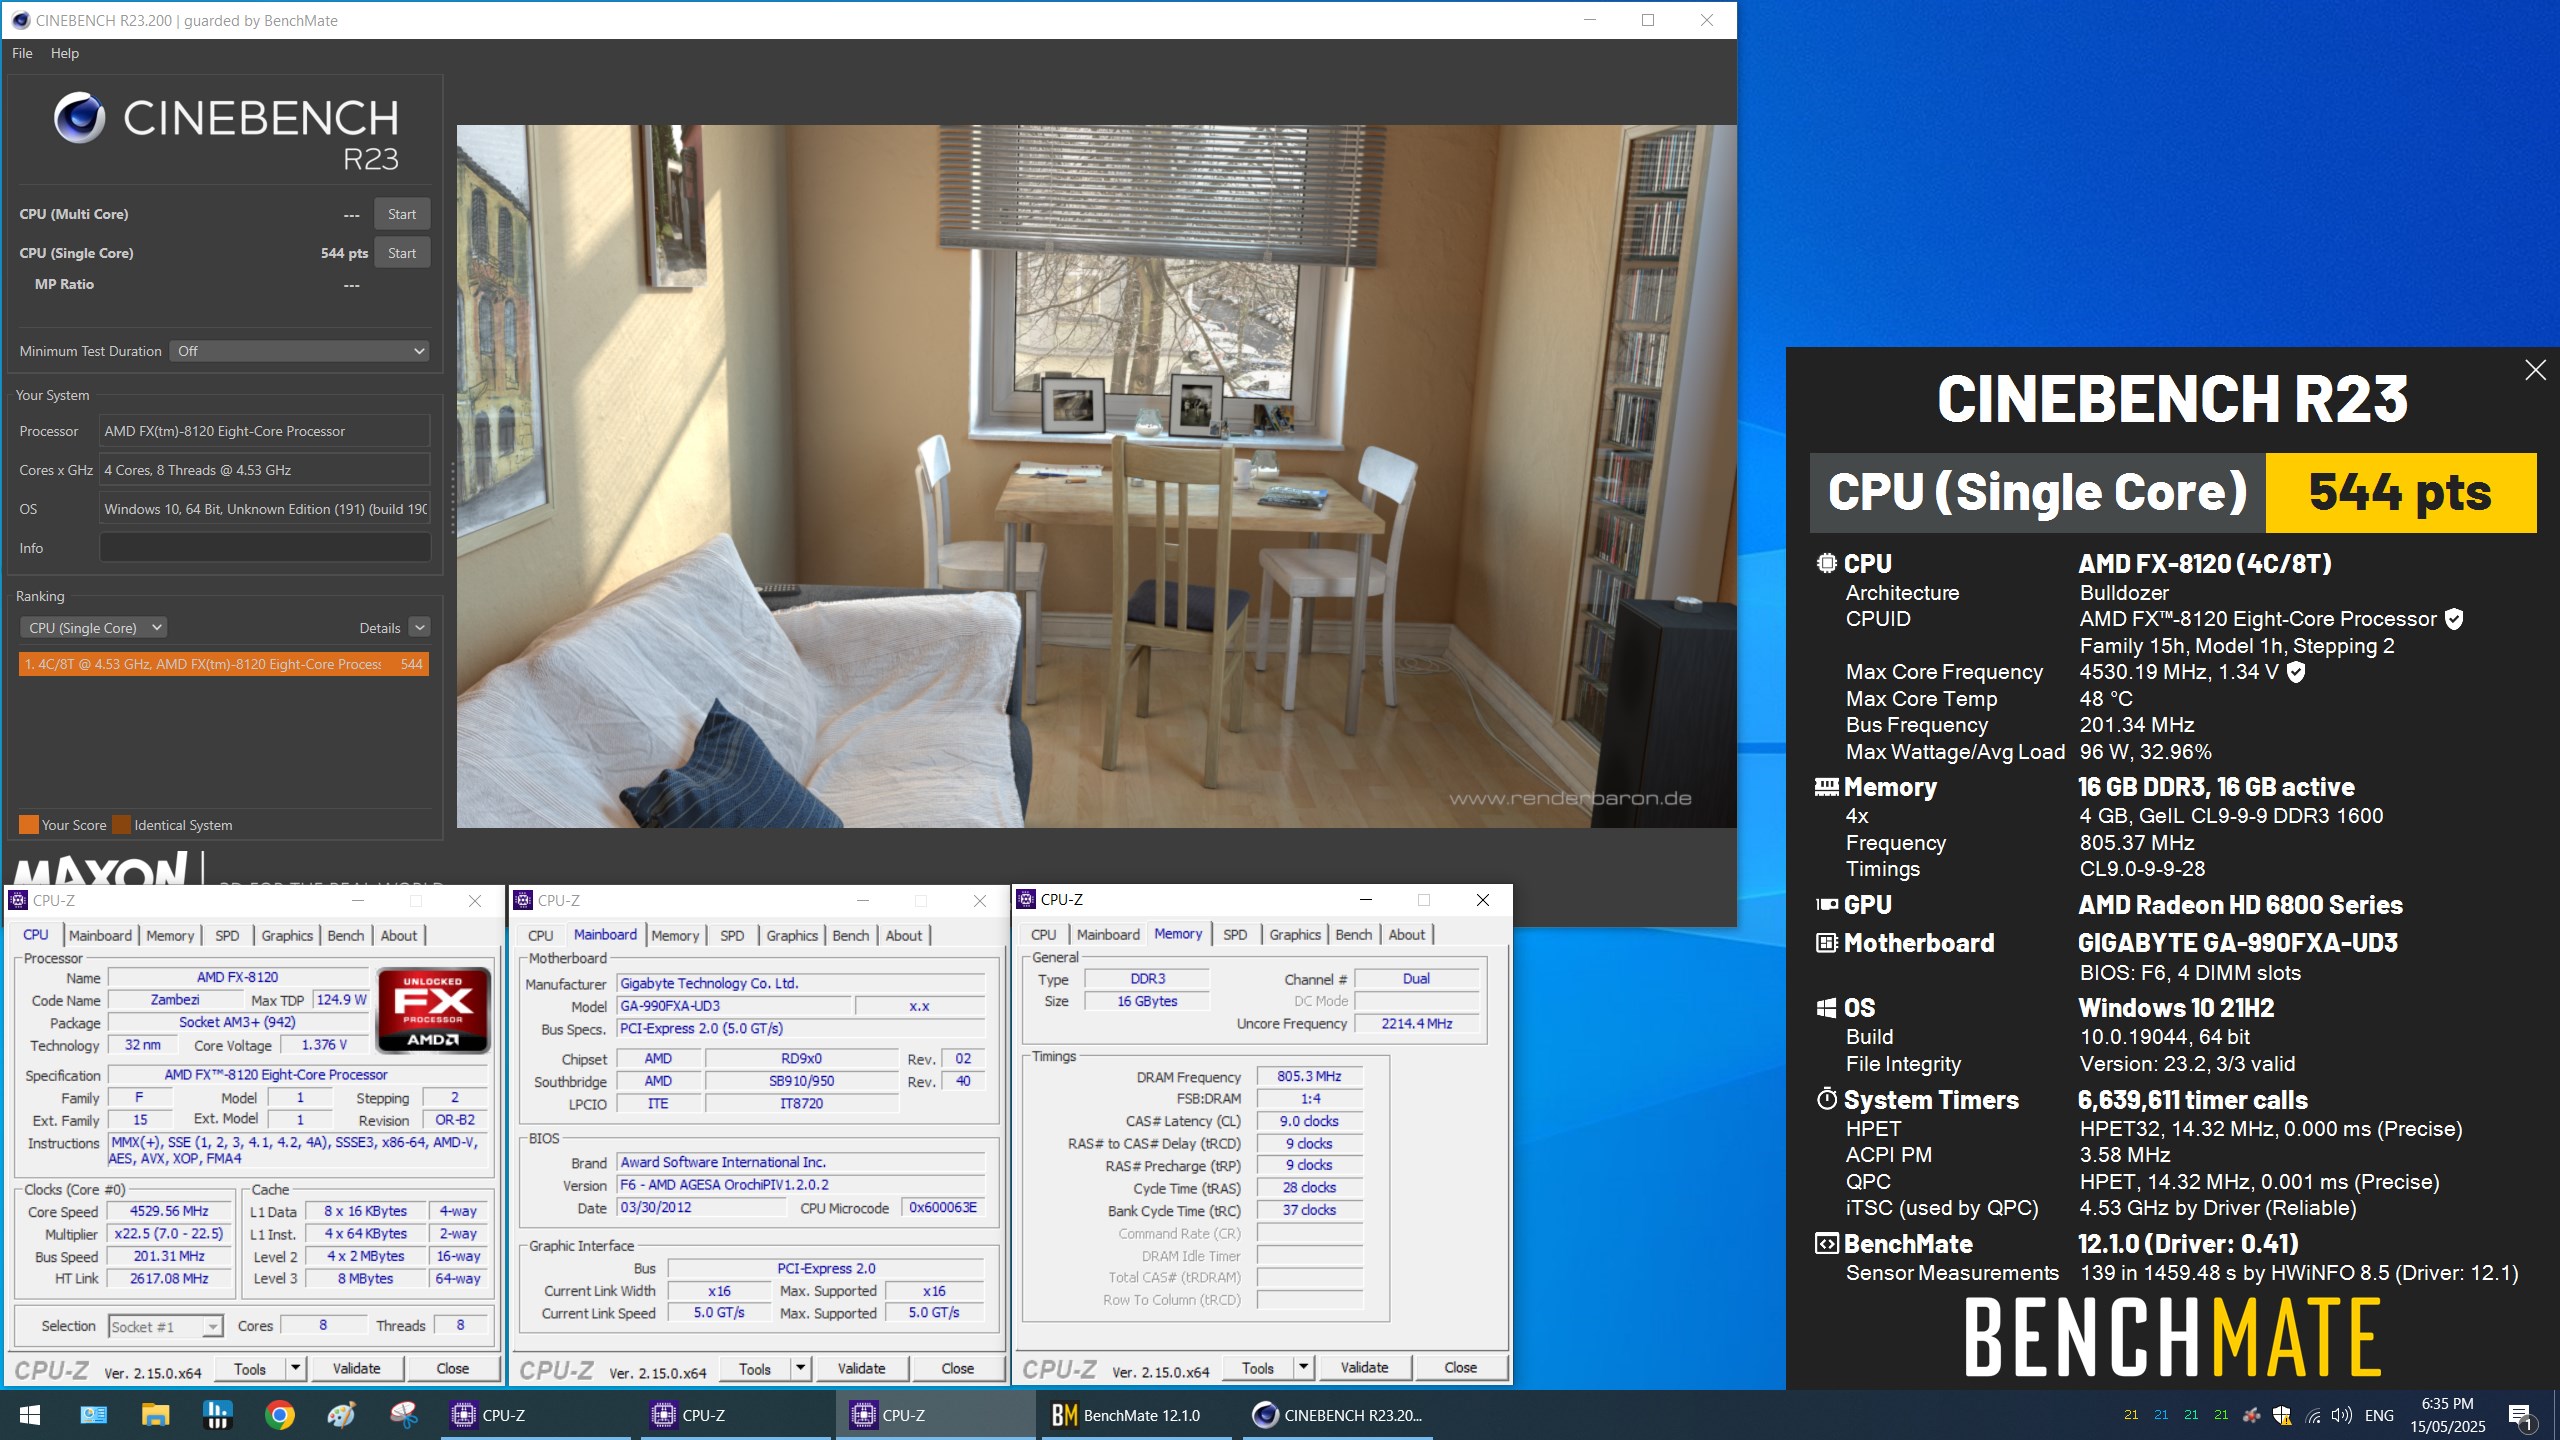2560x1440 pixels.
Task: Expand the Details arrow in Ranking
Action: (x=420, y=628)
